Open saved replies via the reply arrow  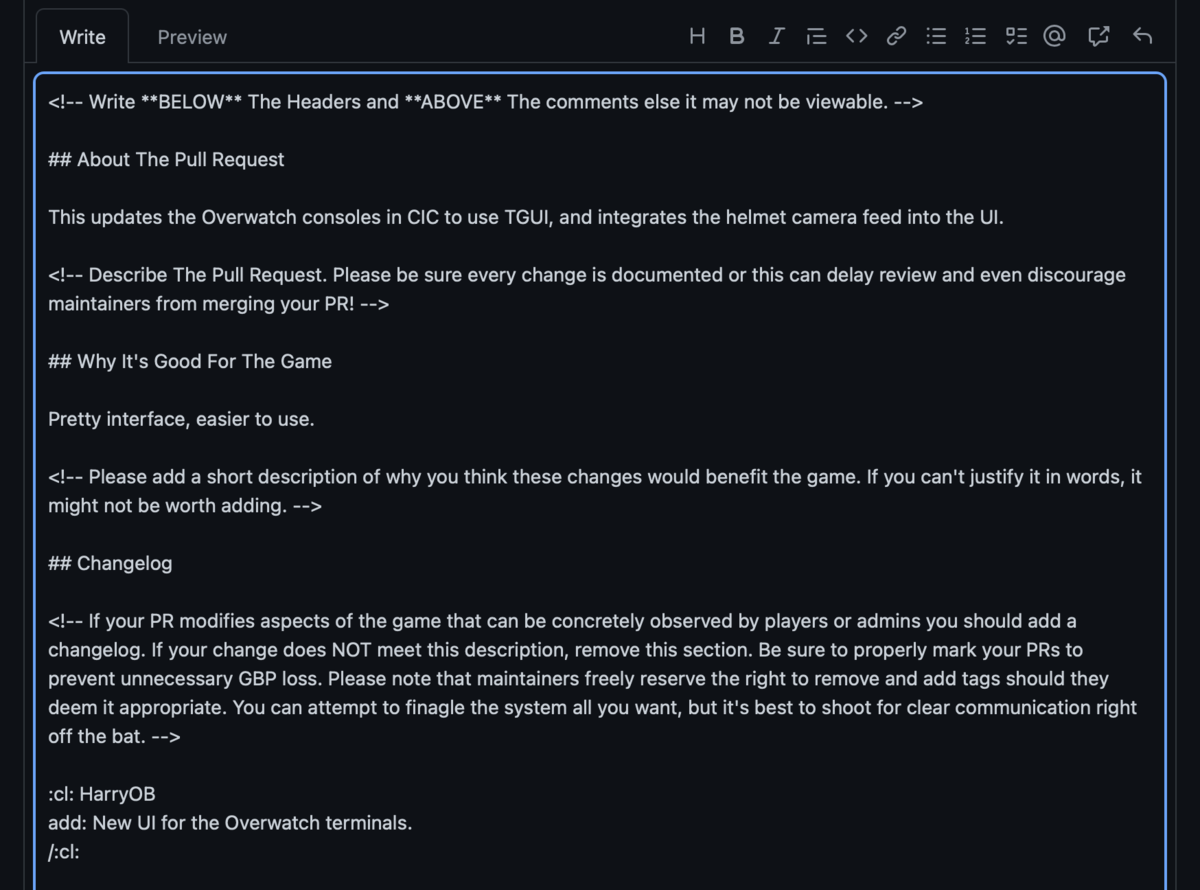[x=1142, y=37]
